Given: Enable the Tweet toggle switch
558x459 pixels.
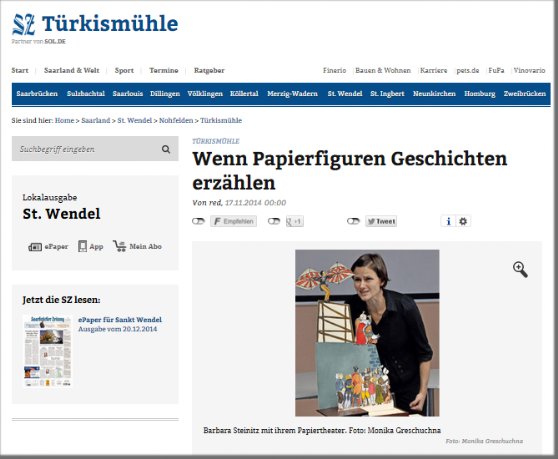Looking at the screenshot, I should tap(353, 221).
